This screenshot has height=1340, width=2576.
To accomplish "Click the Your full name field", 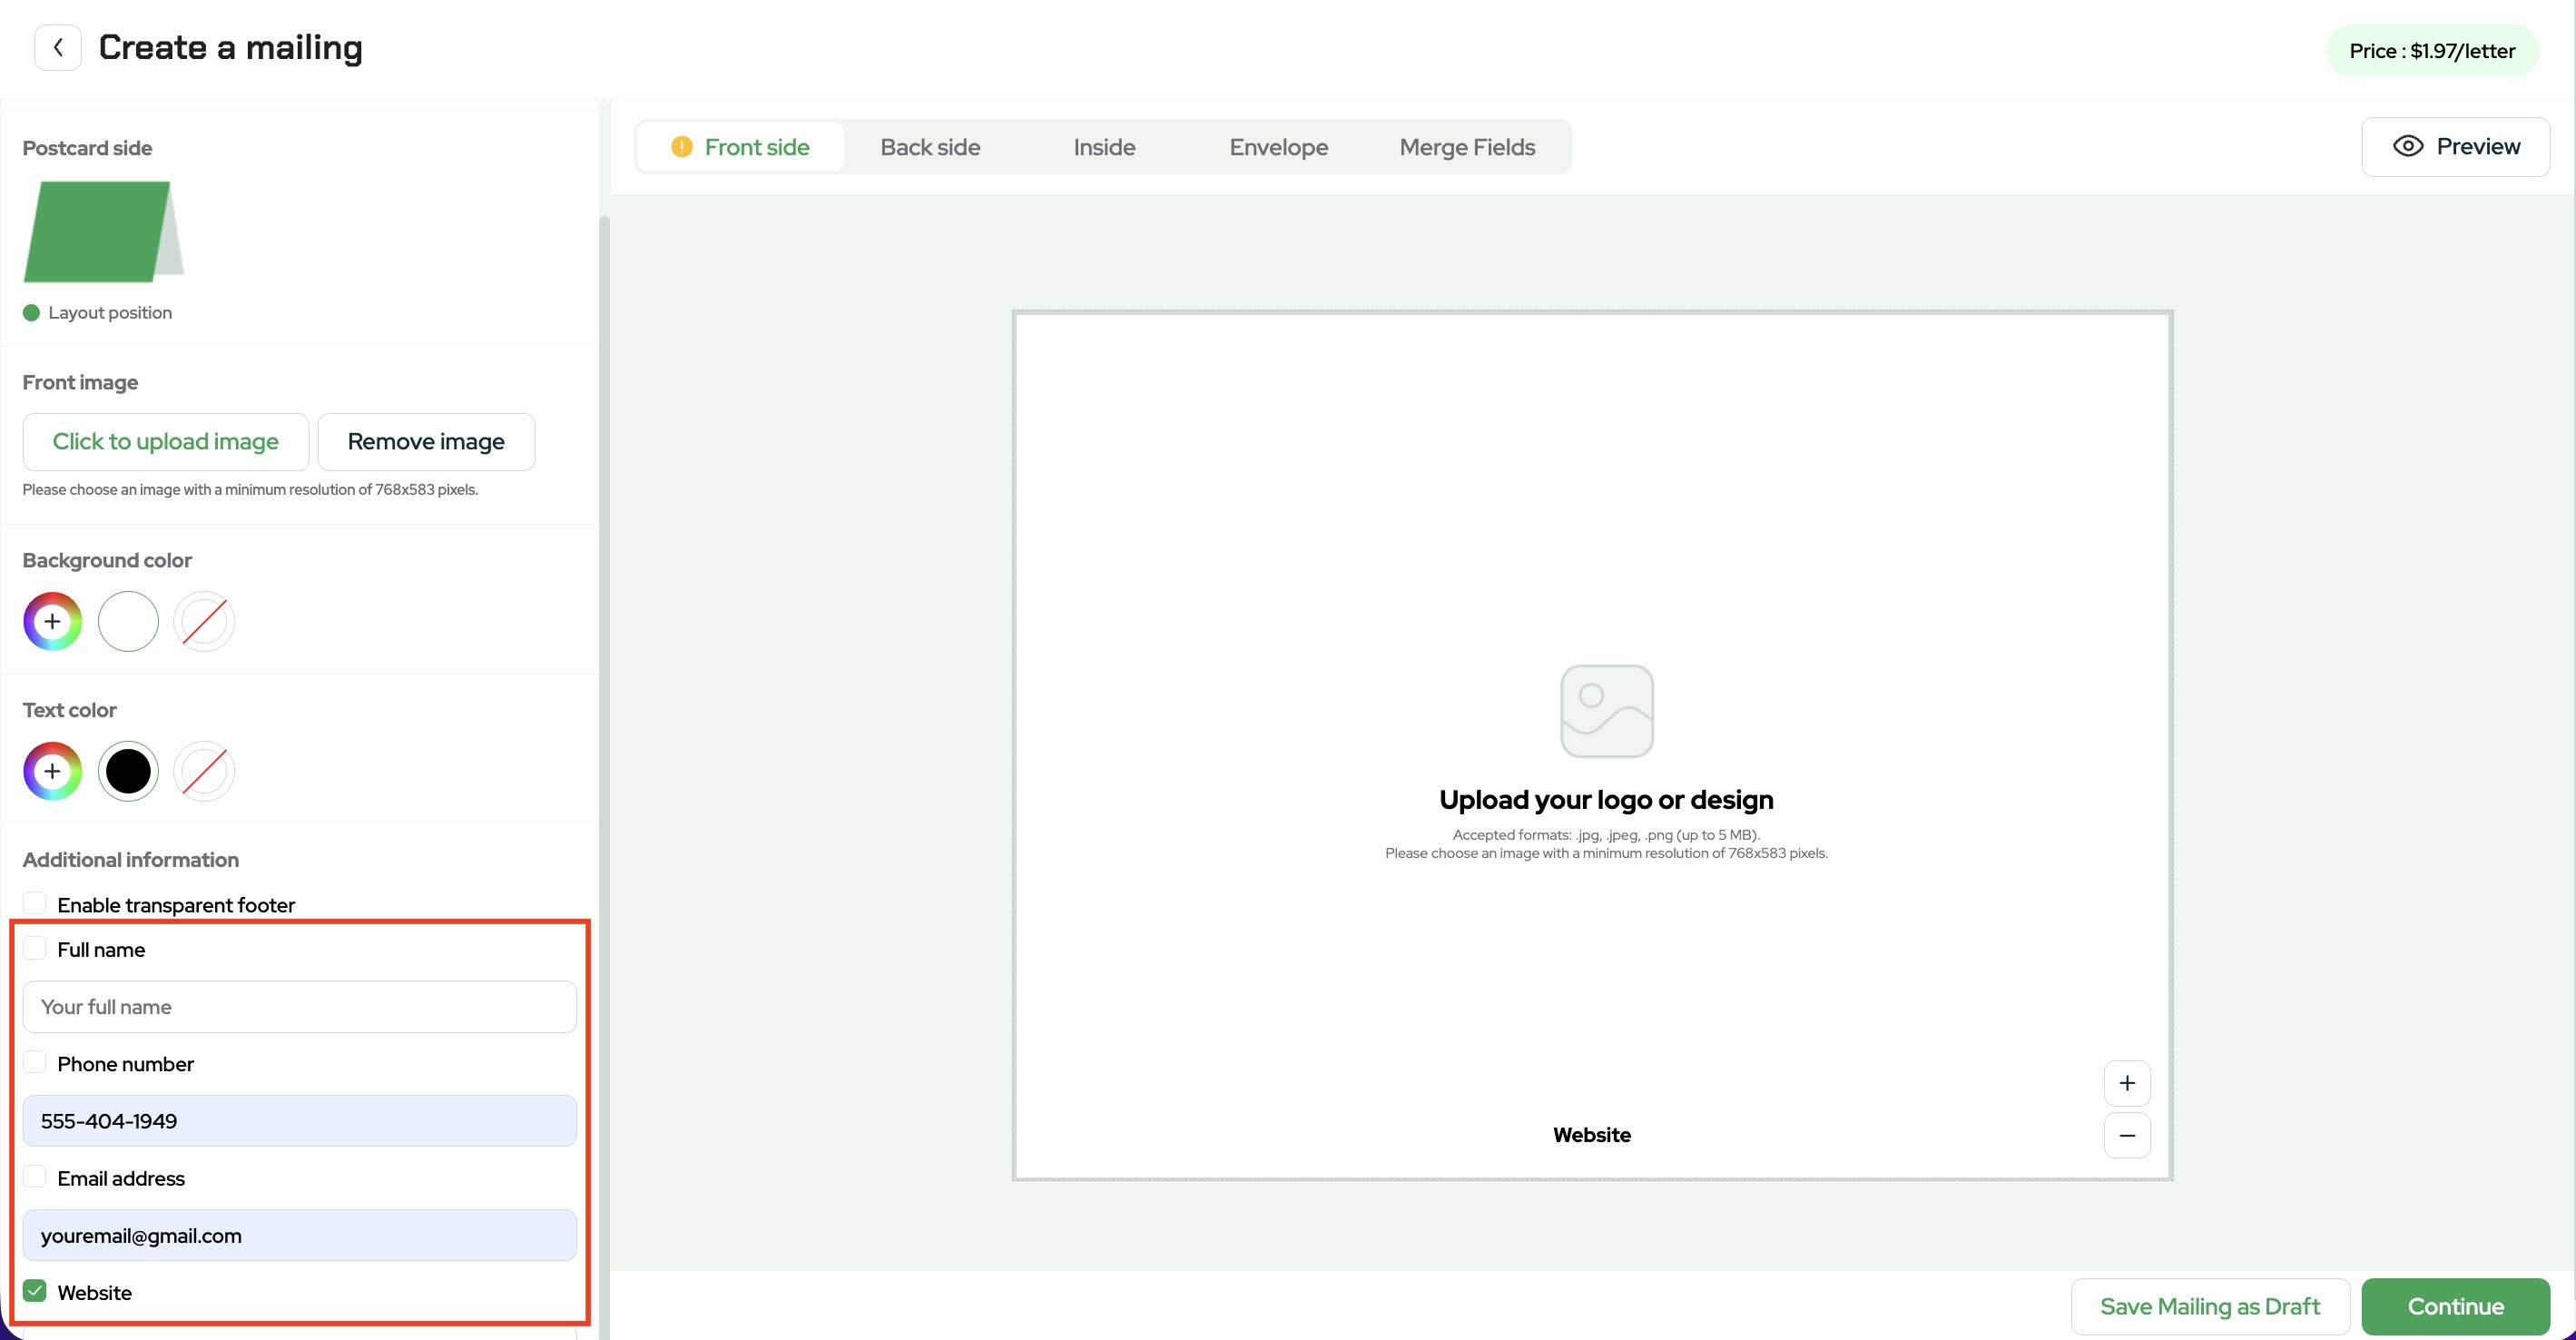I will coord(299,1006).
